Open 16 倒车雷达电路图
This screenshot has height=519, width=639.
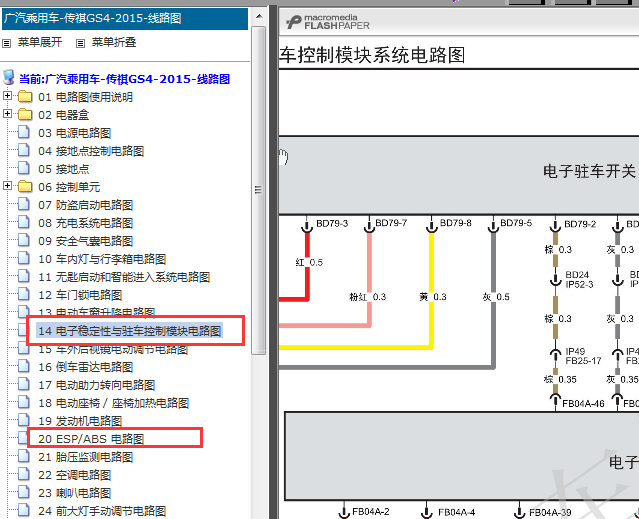click(86, 367)
